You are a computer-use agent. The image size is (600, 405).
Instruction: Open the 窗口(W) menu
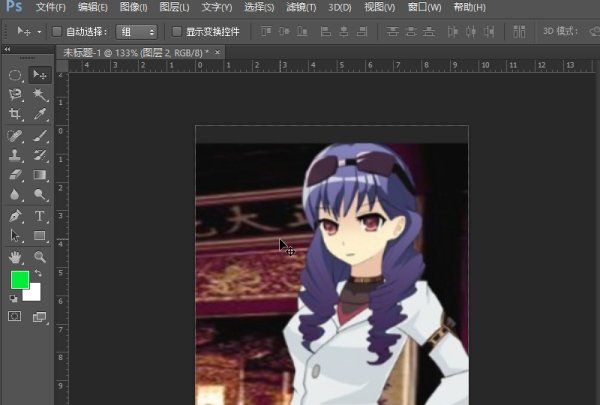pos(424,7)
